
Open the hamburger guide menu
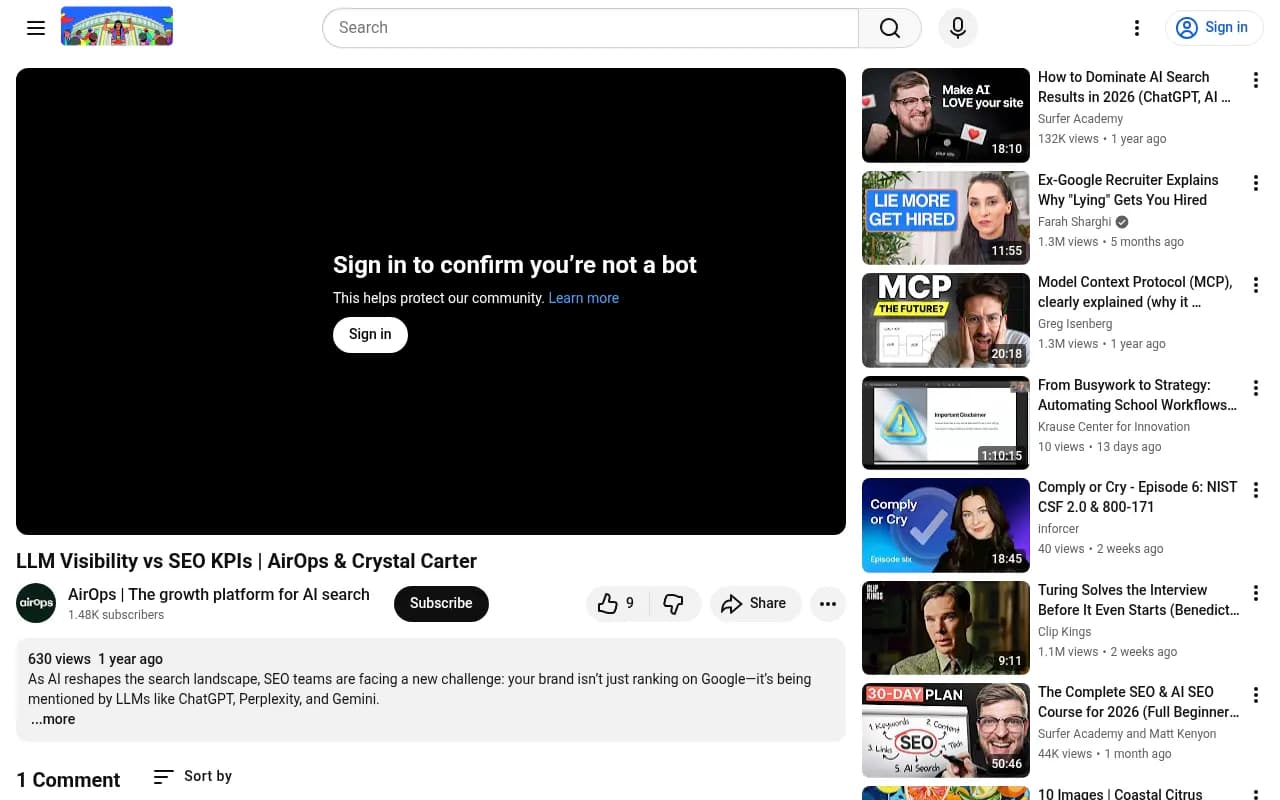(x=36, y=28)
